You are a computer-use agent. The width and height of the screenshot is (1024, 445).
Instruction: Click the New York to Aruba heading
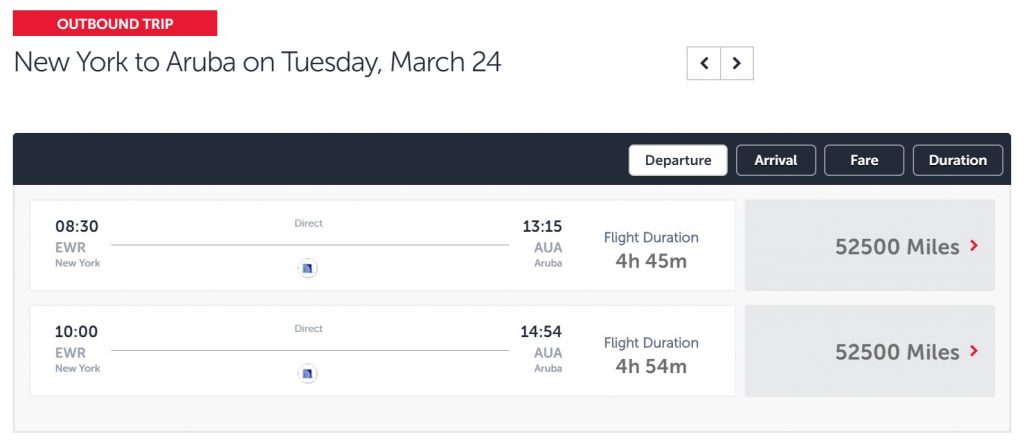(x=257, y=62)
